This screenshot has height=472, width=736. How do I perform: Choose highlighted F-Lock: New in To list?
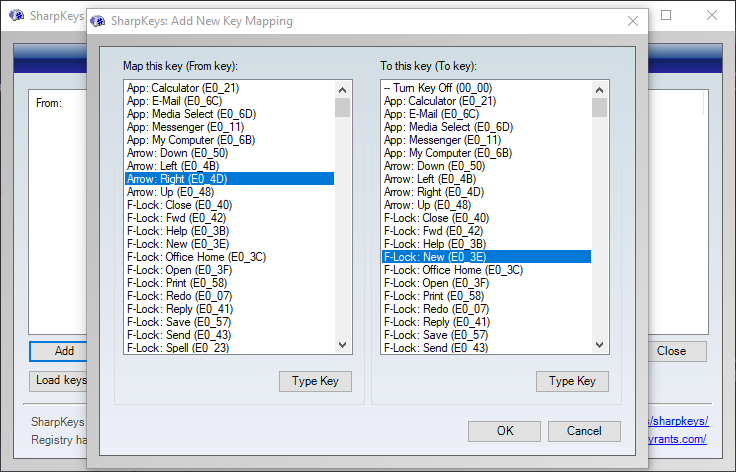[x=487, y=257]
